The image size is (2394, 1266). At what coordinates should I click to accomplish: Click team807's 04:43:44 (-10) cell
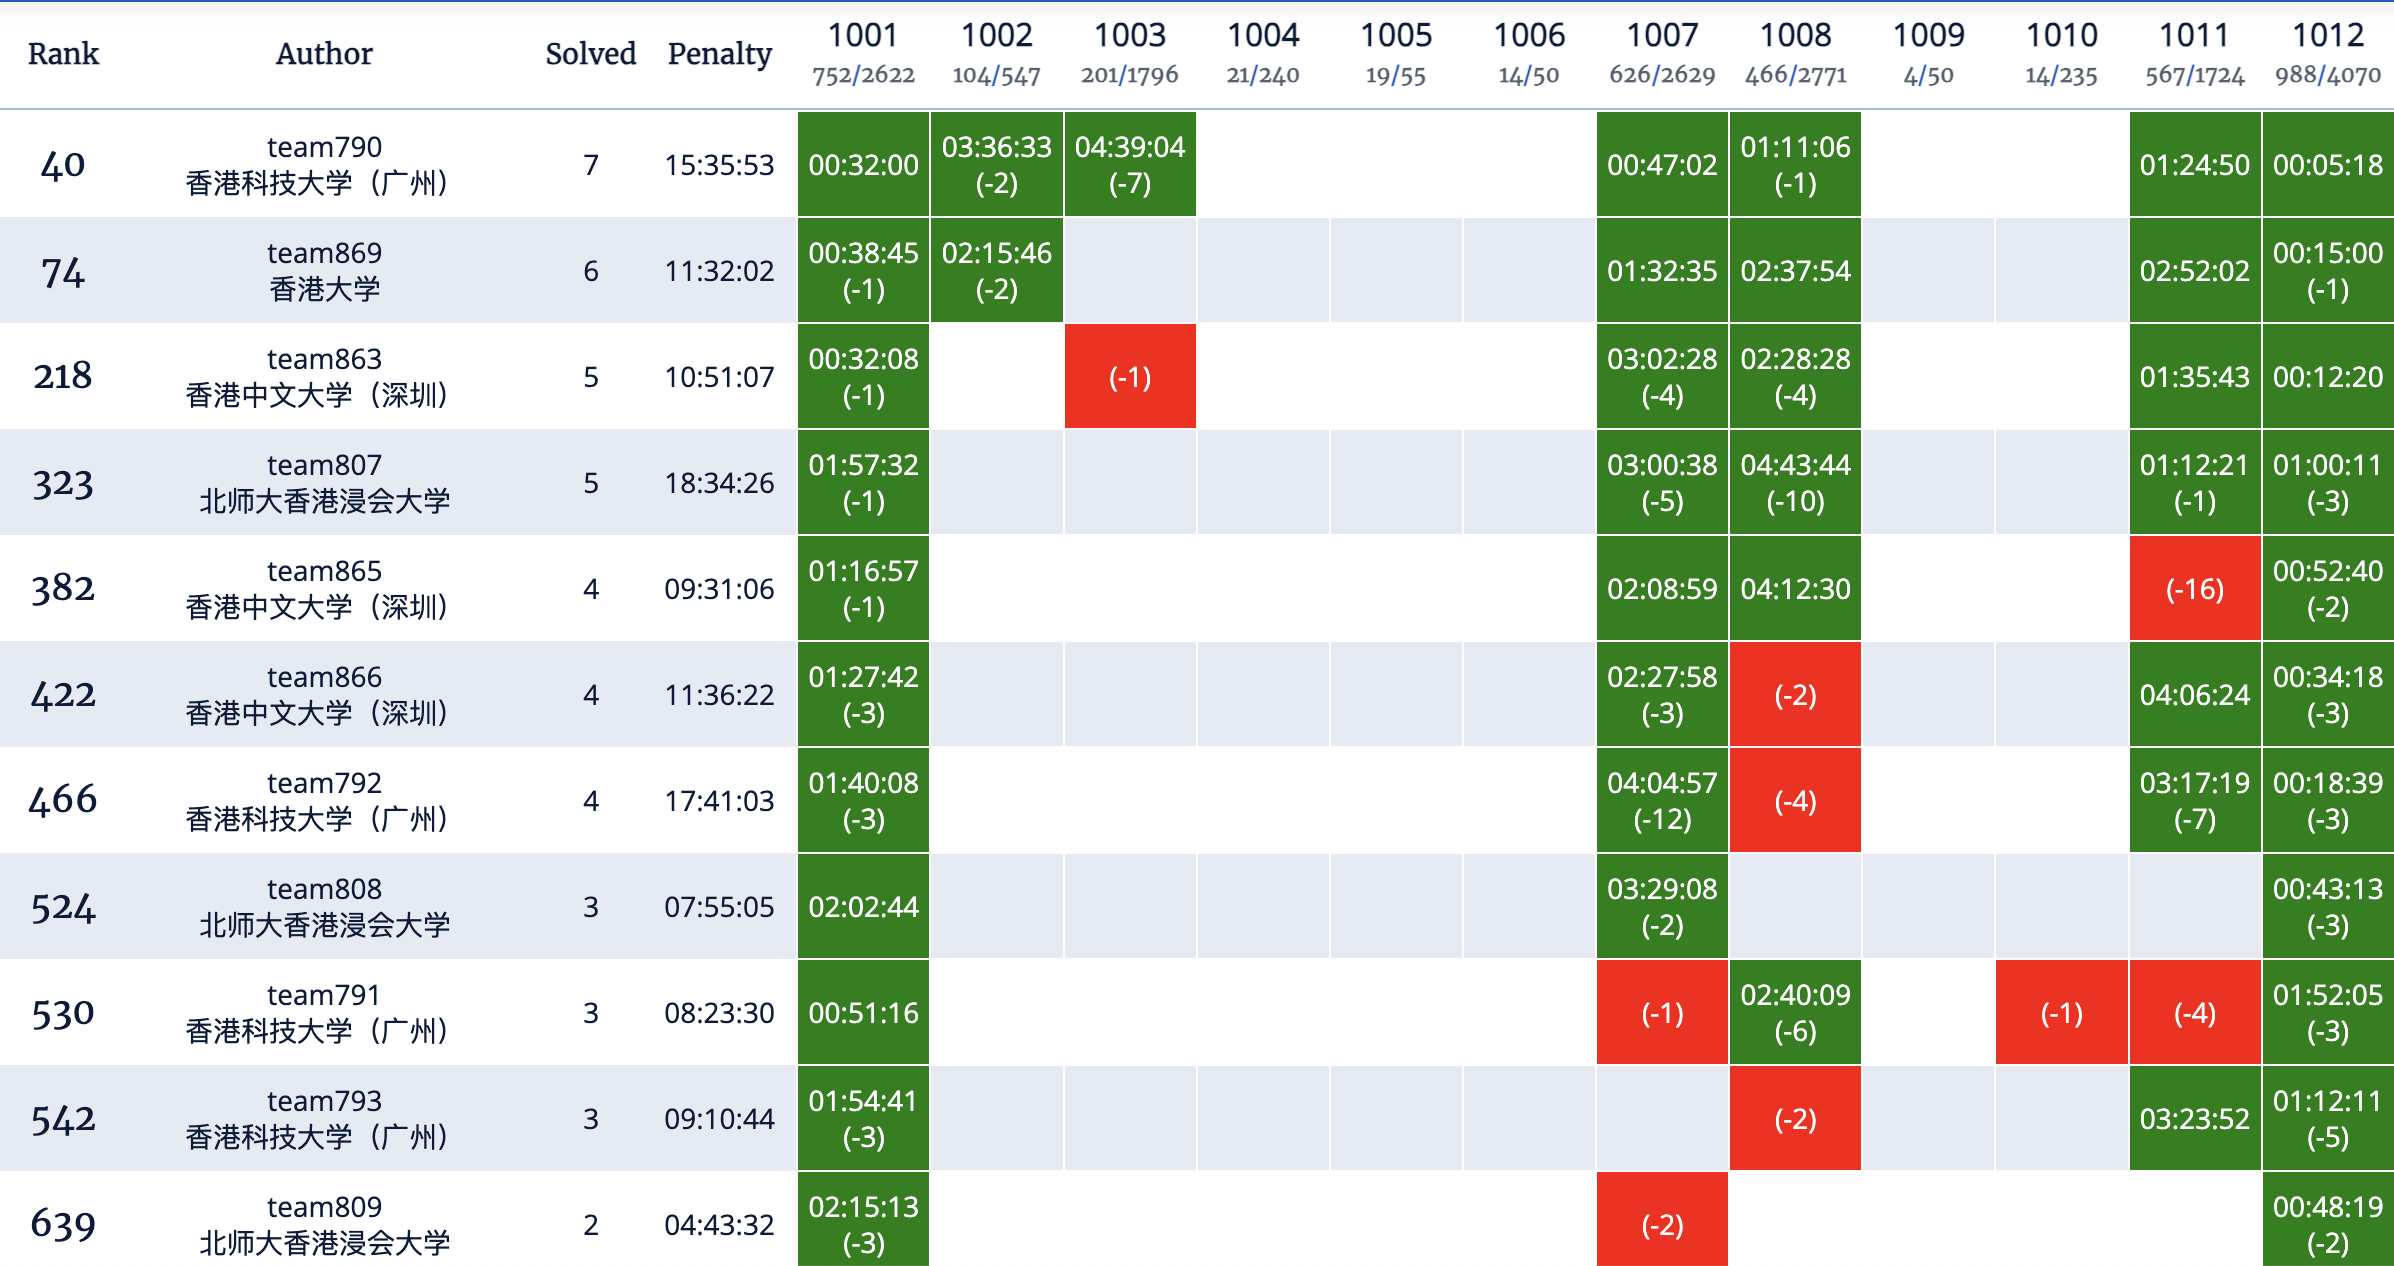point(1795,482)
